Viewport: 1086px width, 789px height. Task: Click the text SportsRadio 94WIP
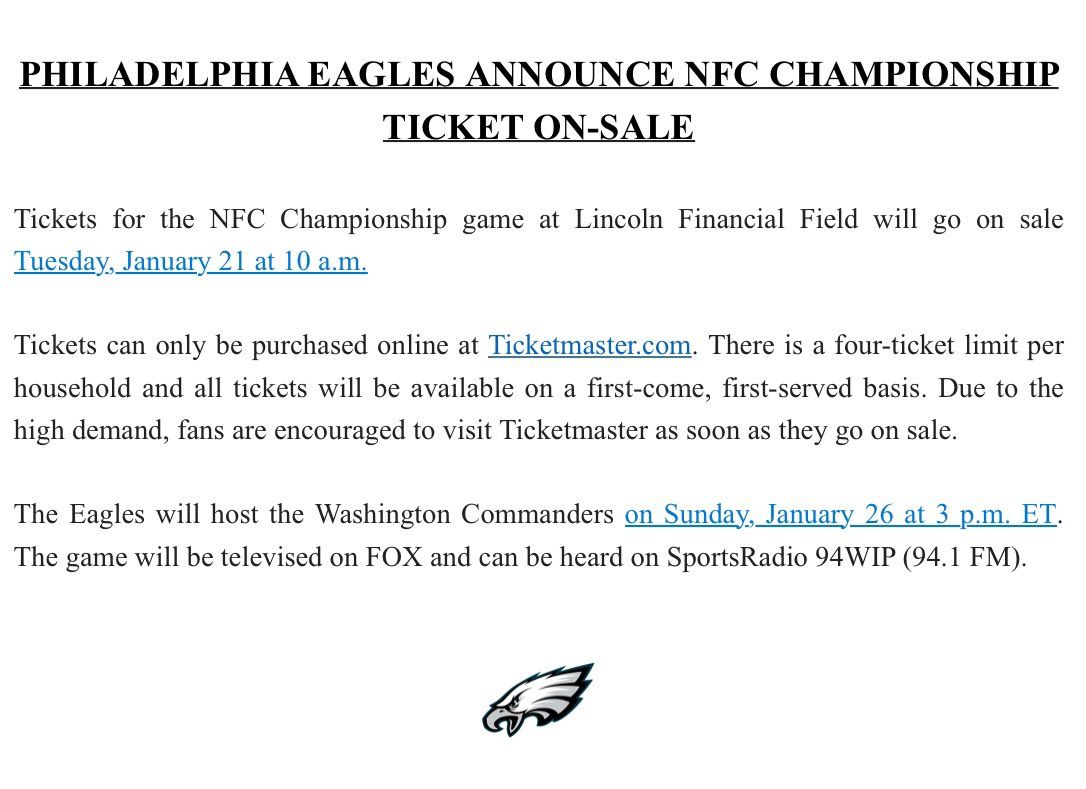click(781, 557)
